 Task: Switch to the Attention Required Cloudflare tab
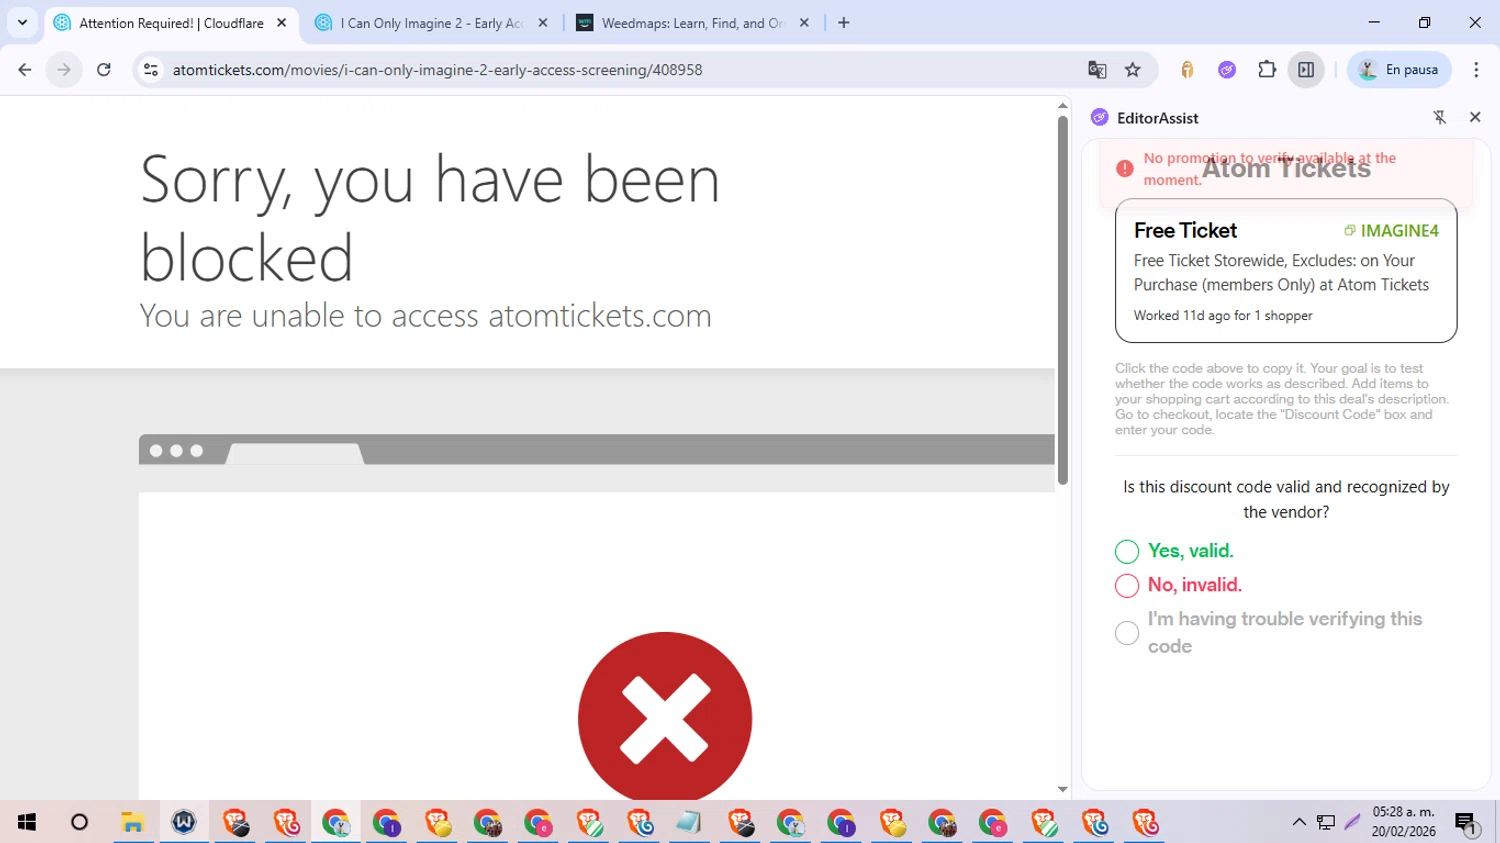coord(172,23)
